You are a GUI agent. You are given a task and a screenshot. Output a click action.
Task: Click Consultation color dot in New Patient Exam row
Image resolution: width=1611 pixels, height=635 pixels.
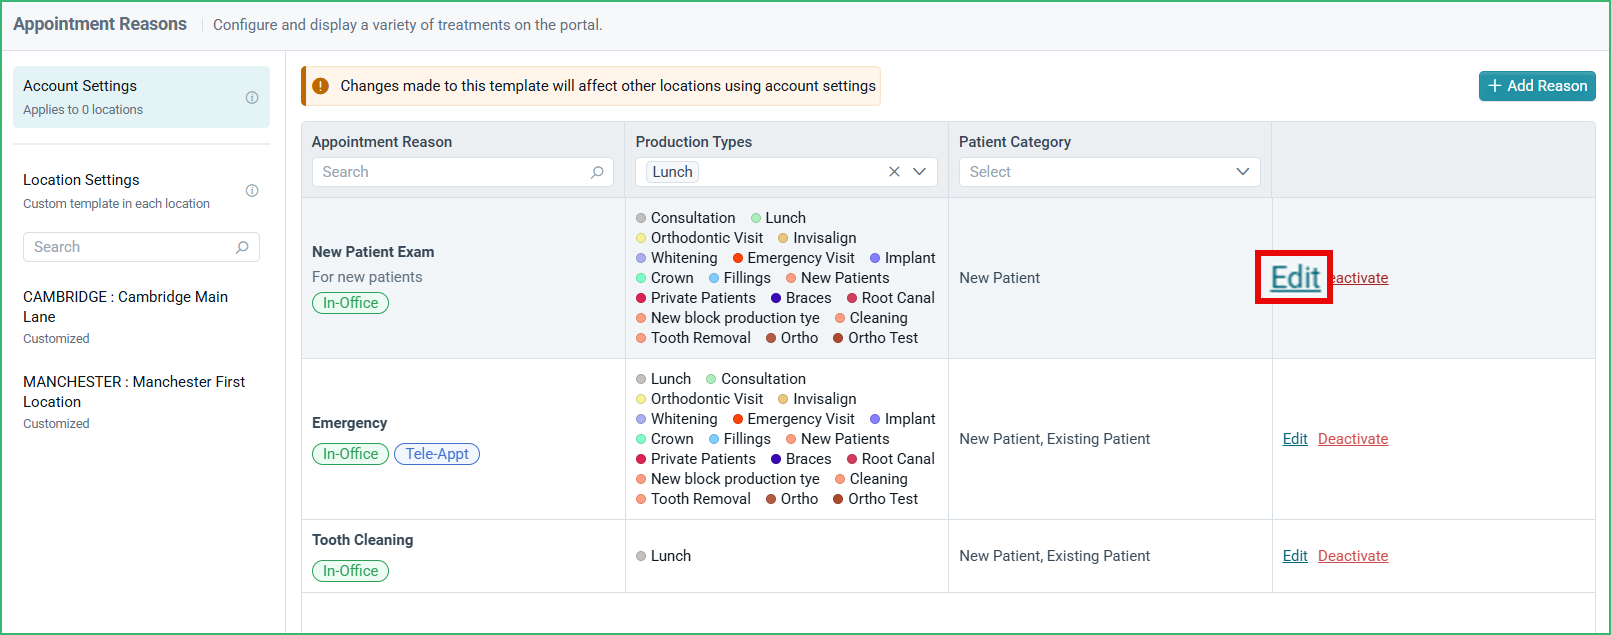[641, 218]
